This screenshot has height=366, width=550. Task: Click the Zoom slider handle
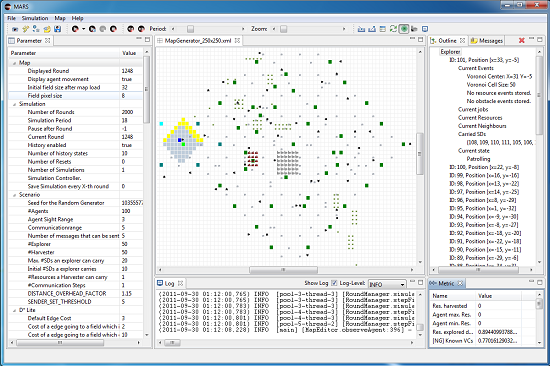coord(283,29)
